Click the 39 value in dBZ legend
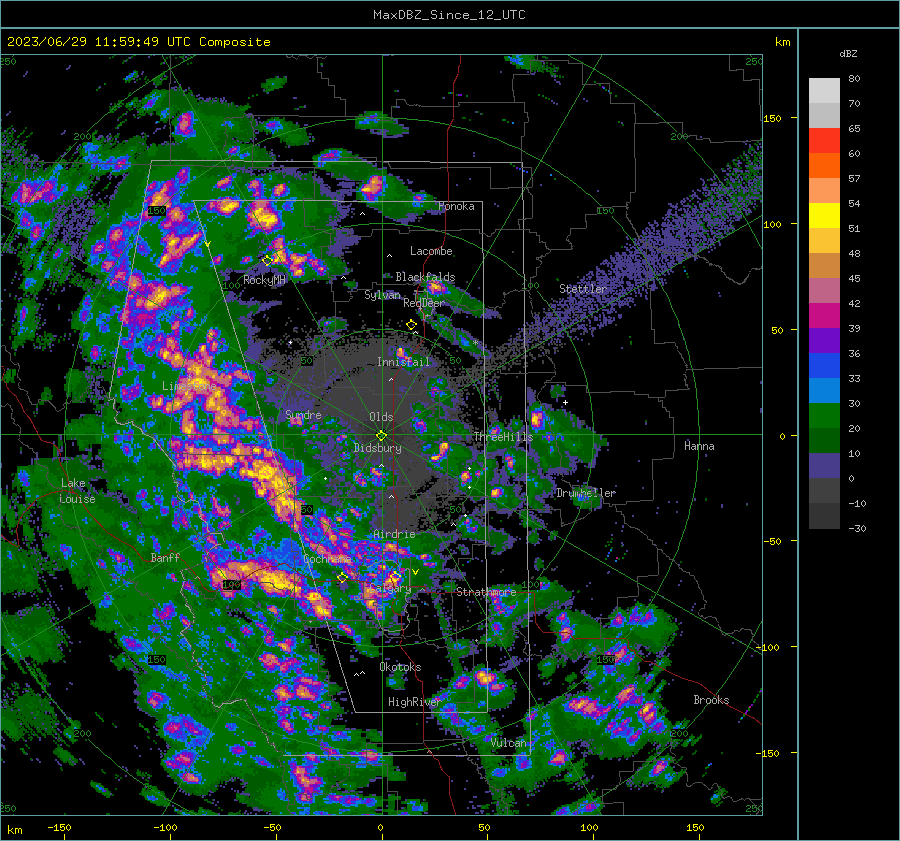The height and width of the screenshot is (841, 900). (x=854, y=328)
